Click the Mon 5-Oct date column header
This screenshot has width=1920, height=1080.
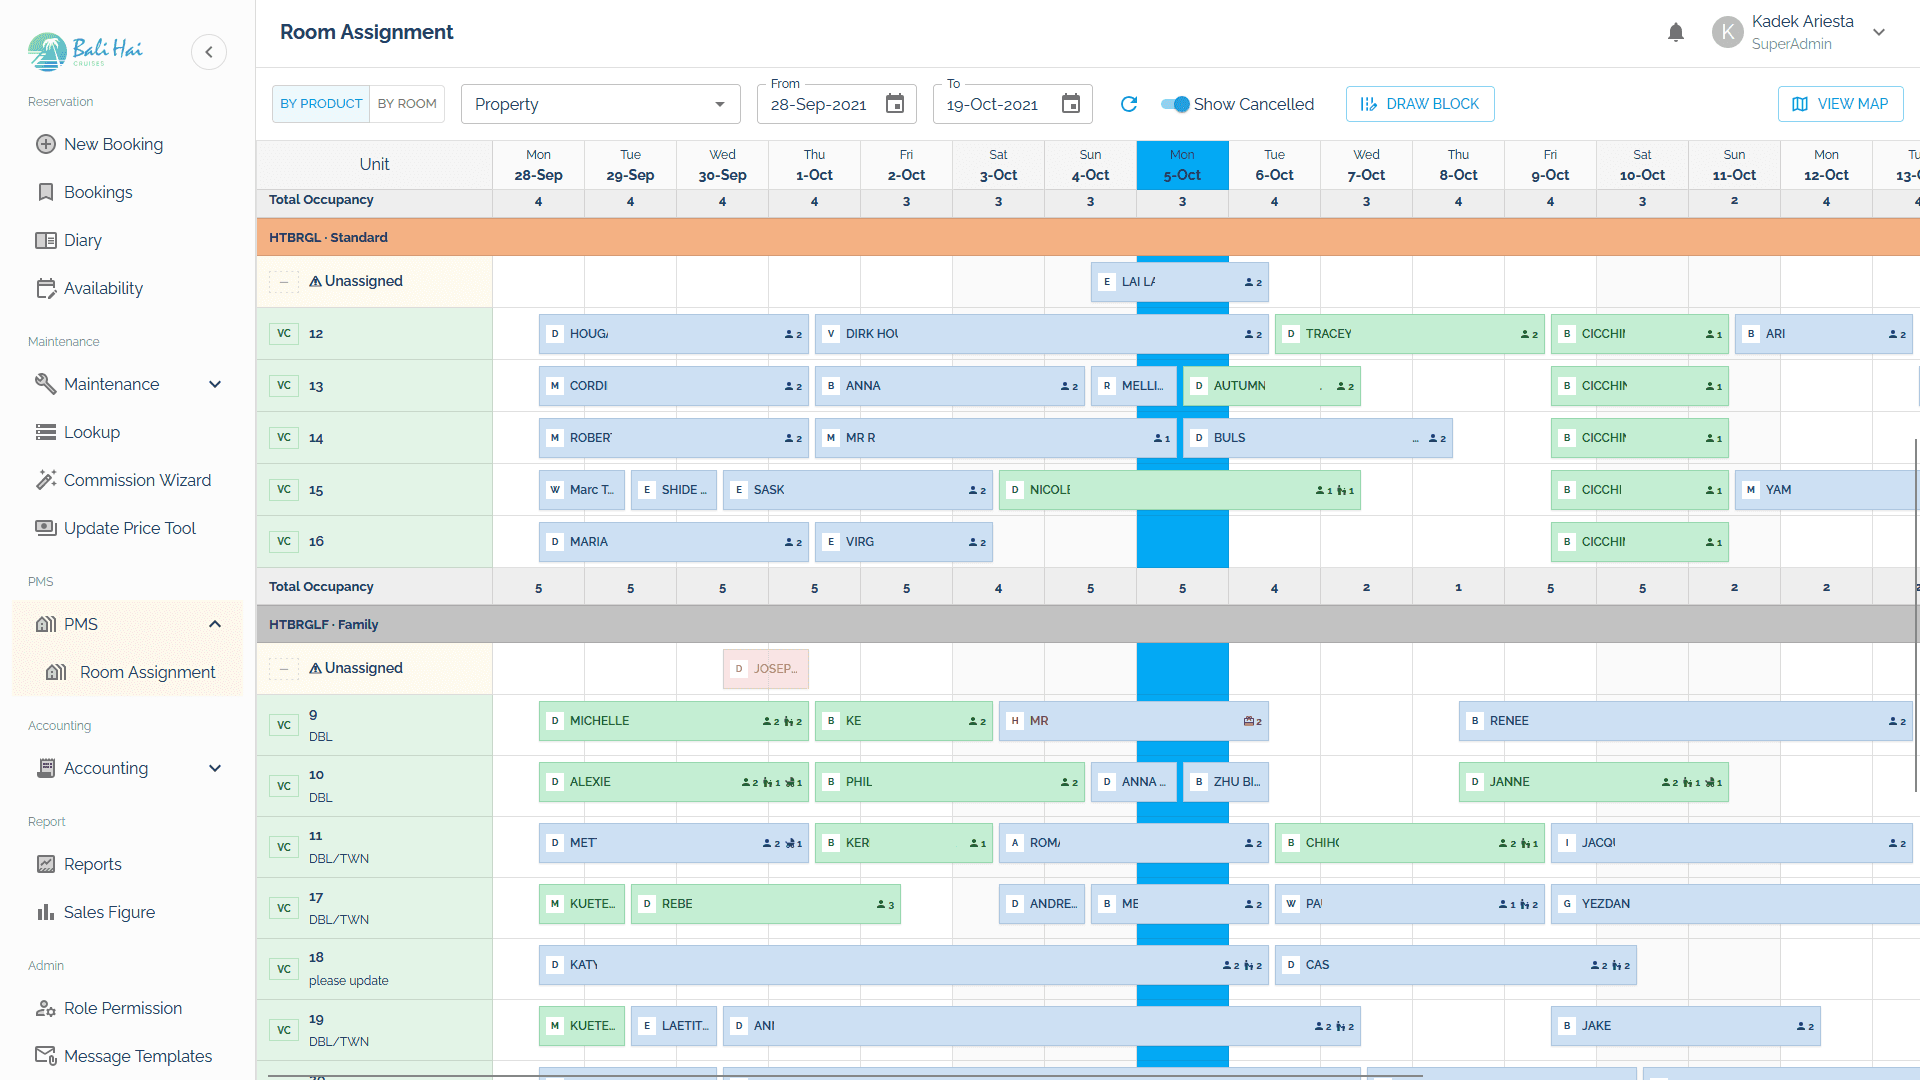[1182, 165]
